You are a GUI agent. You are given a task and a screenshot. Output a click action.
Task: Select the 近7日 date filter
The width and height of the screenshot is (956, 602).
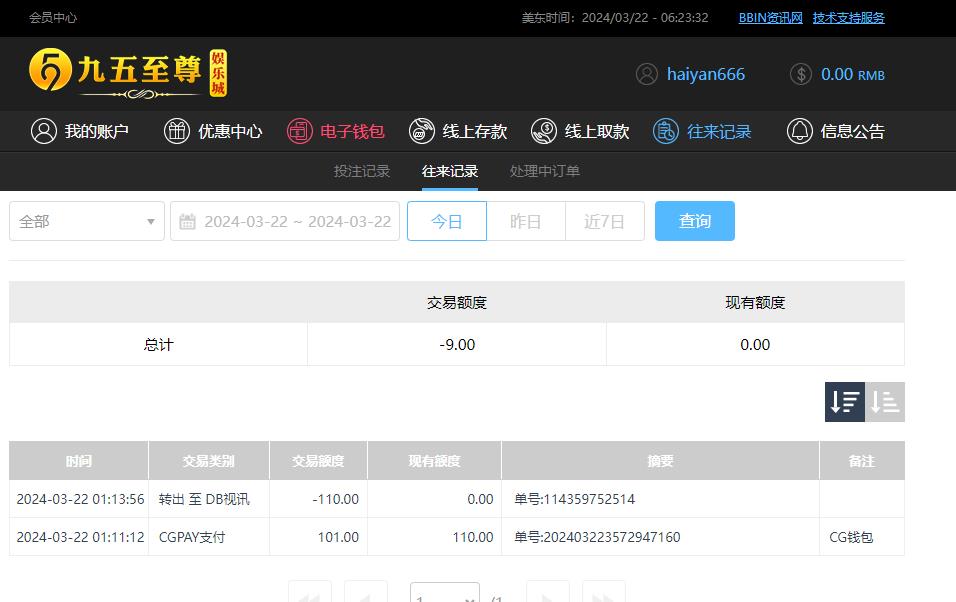604,221
